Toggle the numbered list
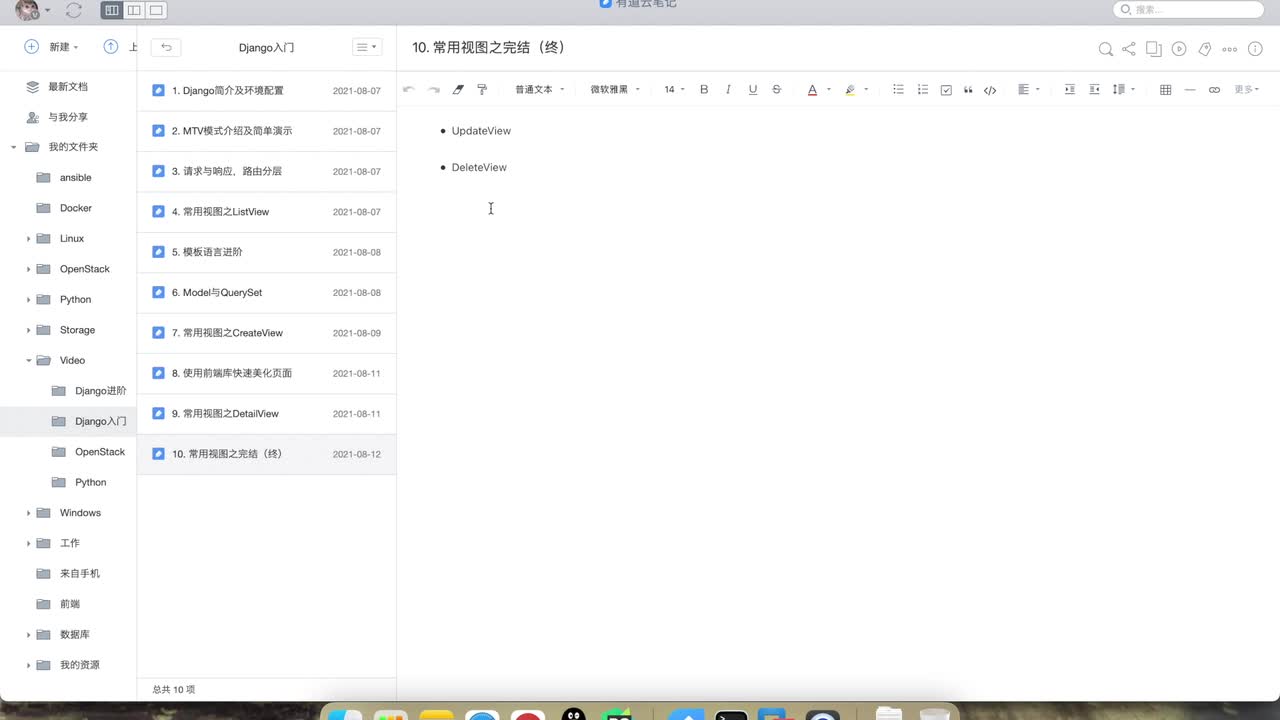 tap(922, 89)
